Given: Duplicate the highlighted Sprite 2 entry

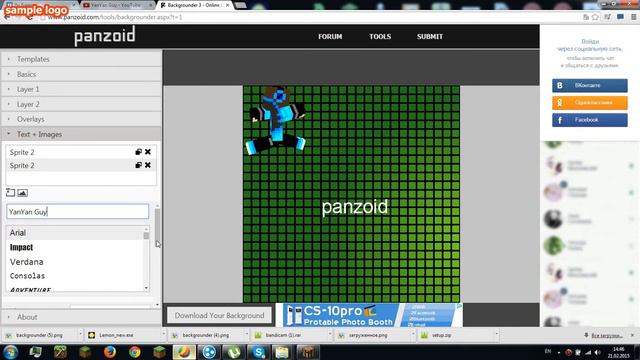Looking at the screenshot, I should pyautogui.click(x=138, y=165).
